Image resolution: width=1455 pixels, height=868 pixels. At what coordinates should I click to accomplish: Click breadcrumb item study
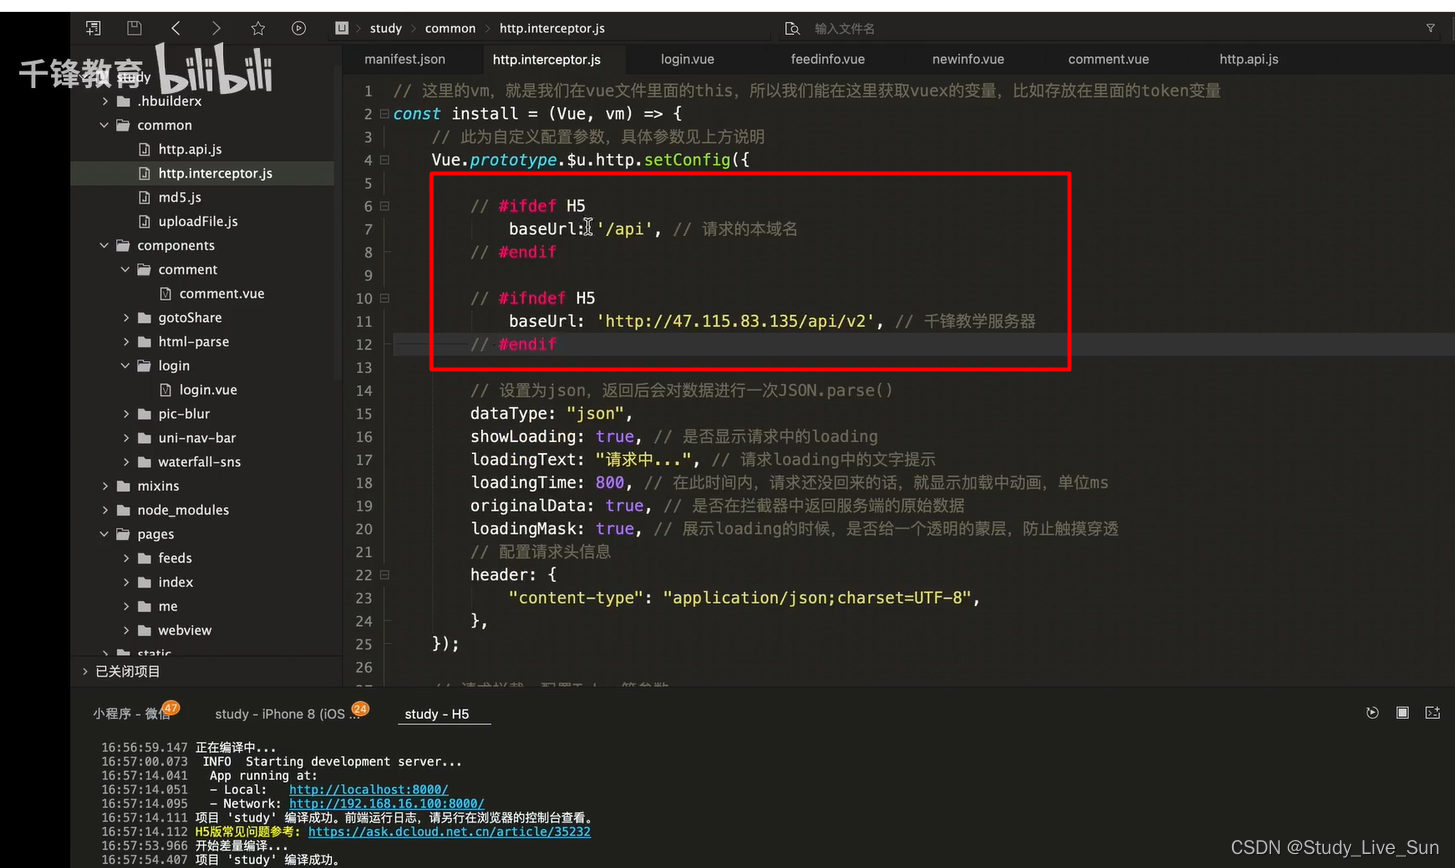[386, 28]
